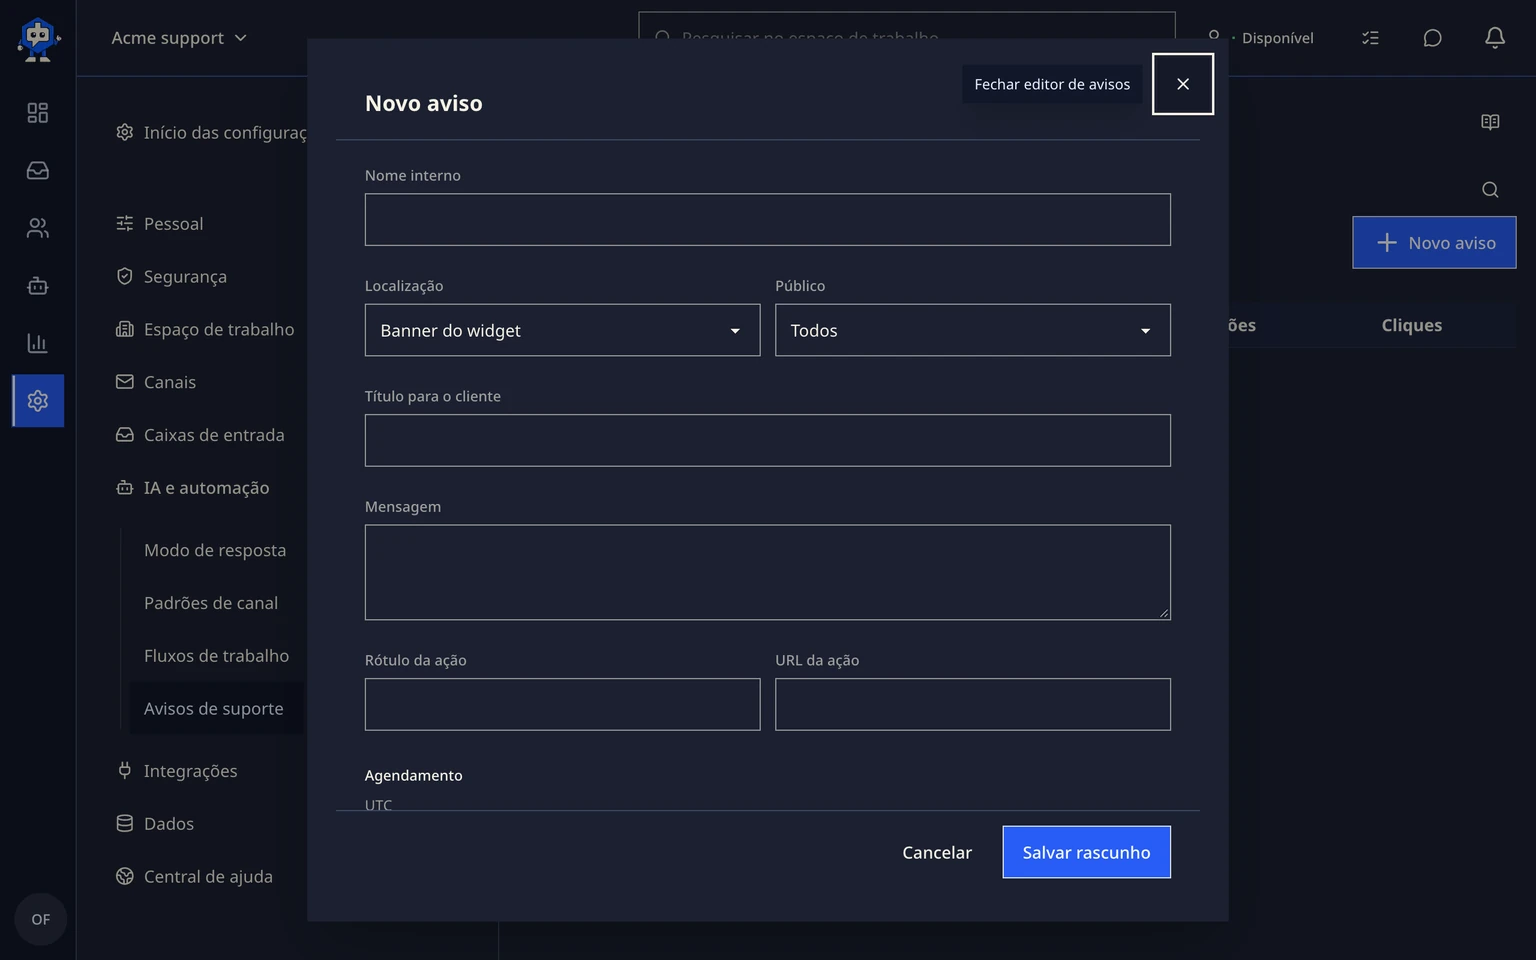
Task: Save the notice with Salvar rascunho
Action: click(1086, 852)
